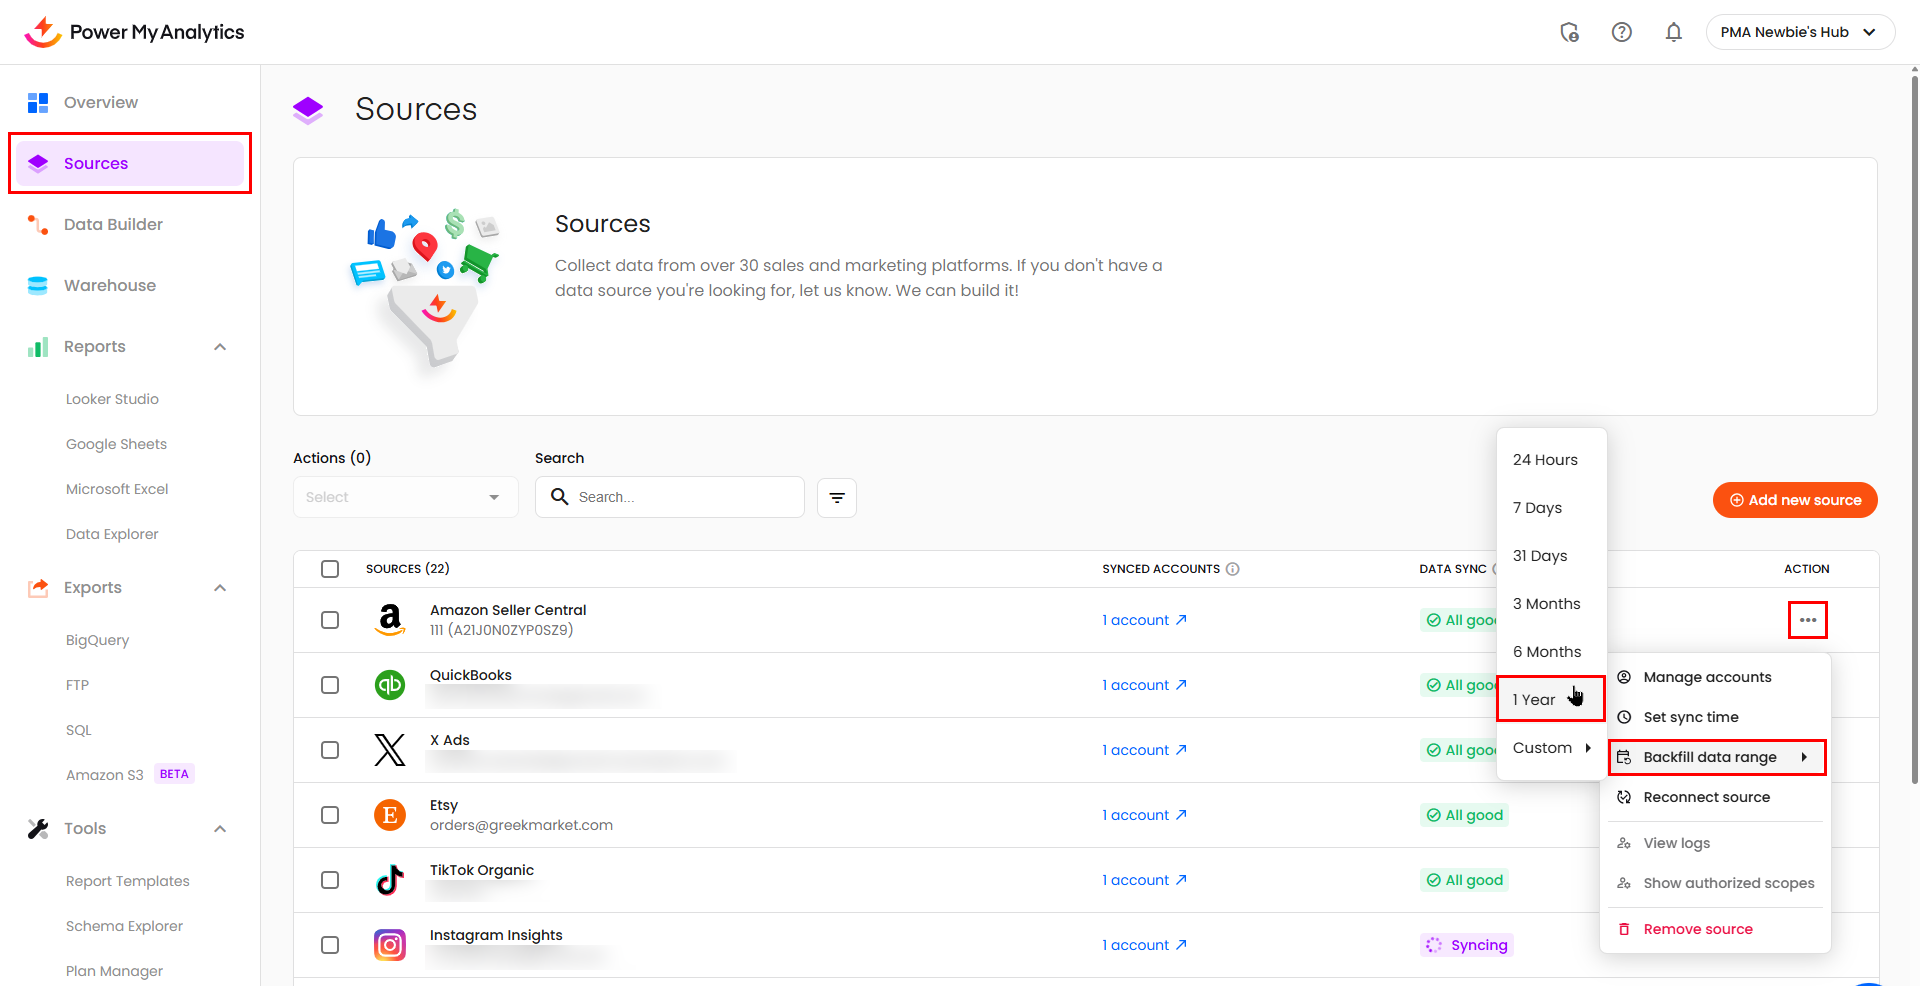1920x986 pixels.
Task: Check the Amazon Seller Central checkbox
Action: coord(330,620)
